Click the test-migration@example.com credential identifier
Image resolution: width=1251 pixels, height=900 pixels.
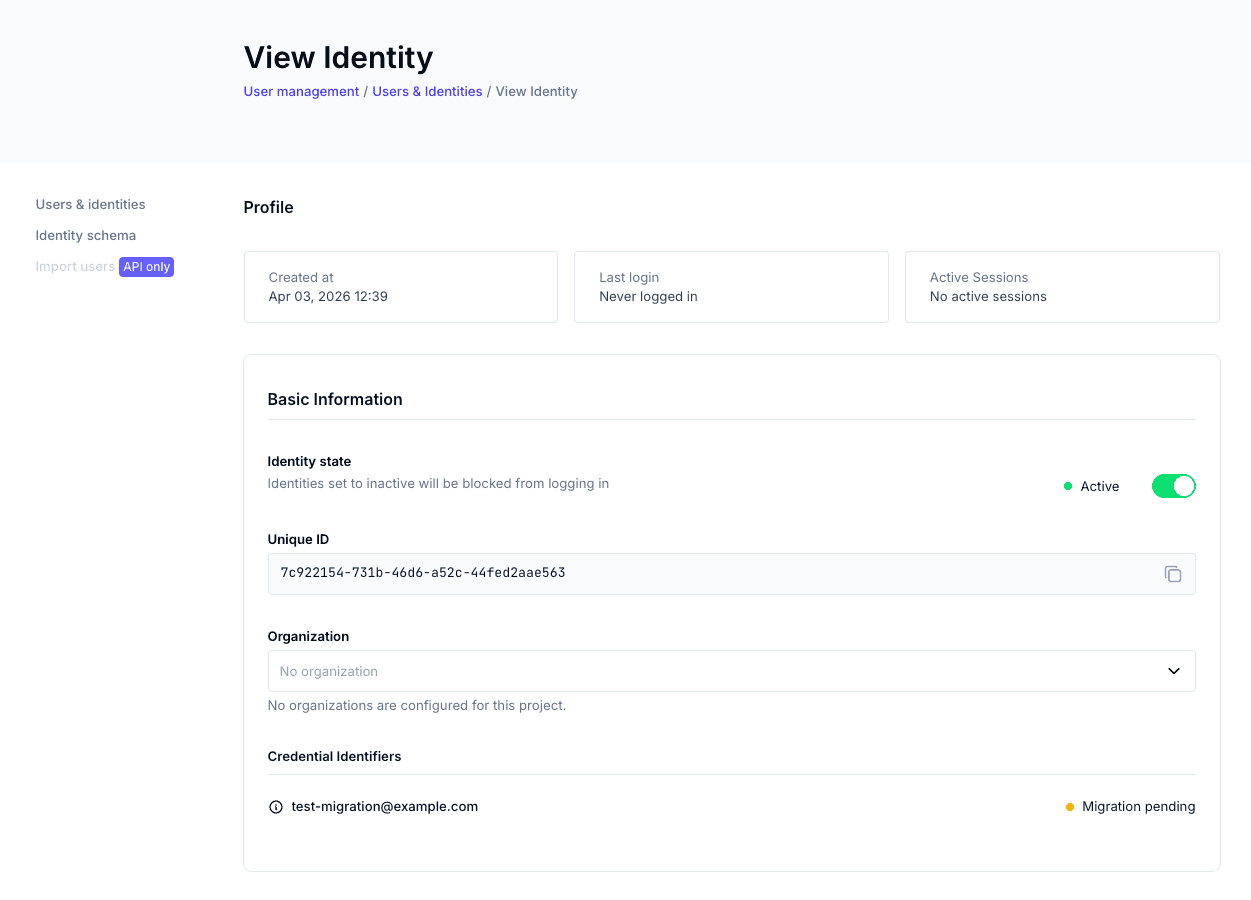click(384, 806)
